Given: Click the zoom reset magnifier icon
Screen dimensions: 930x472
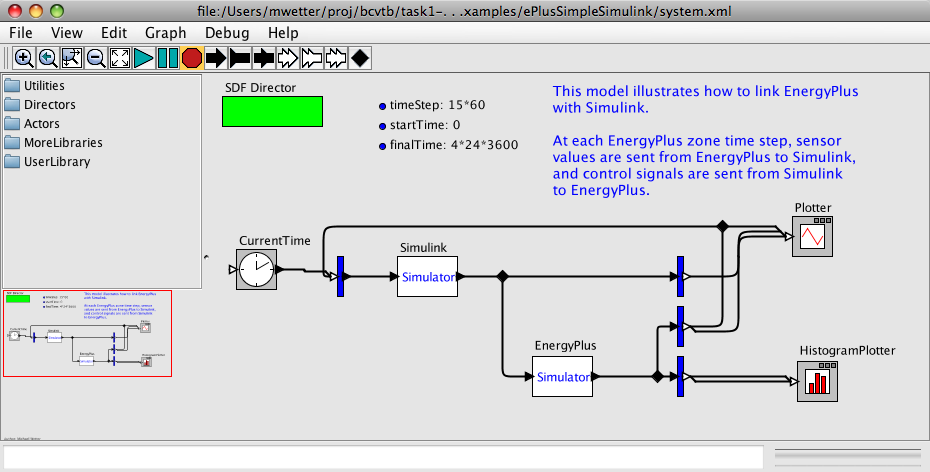Looking at the screenshot, I should pos(48,58).
